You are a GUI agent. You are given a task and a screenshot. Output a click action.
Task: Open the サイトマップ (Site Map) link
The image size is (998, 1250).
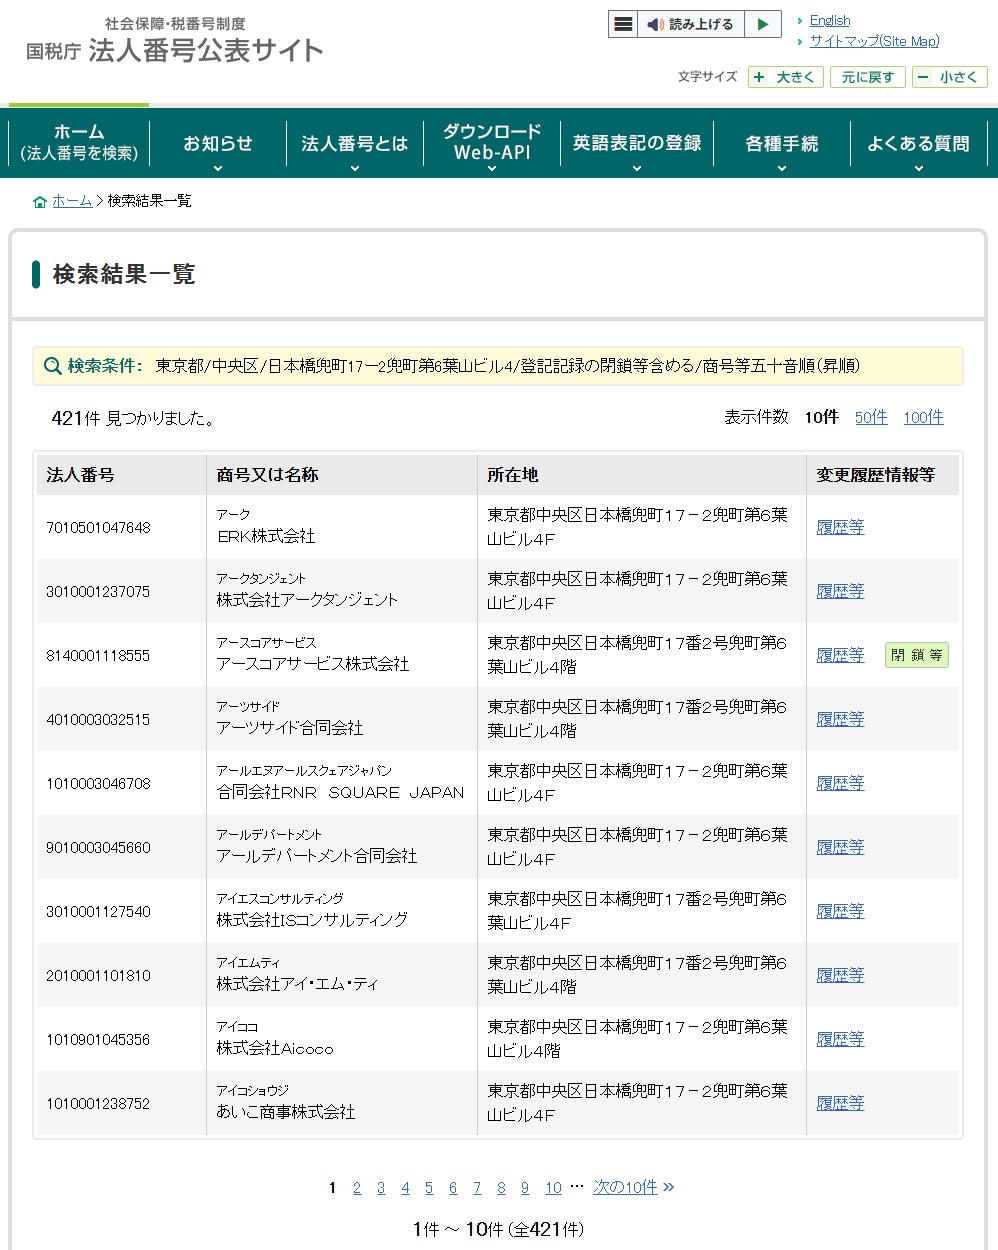pos(873,41)
